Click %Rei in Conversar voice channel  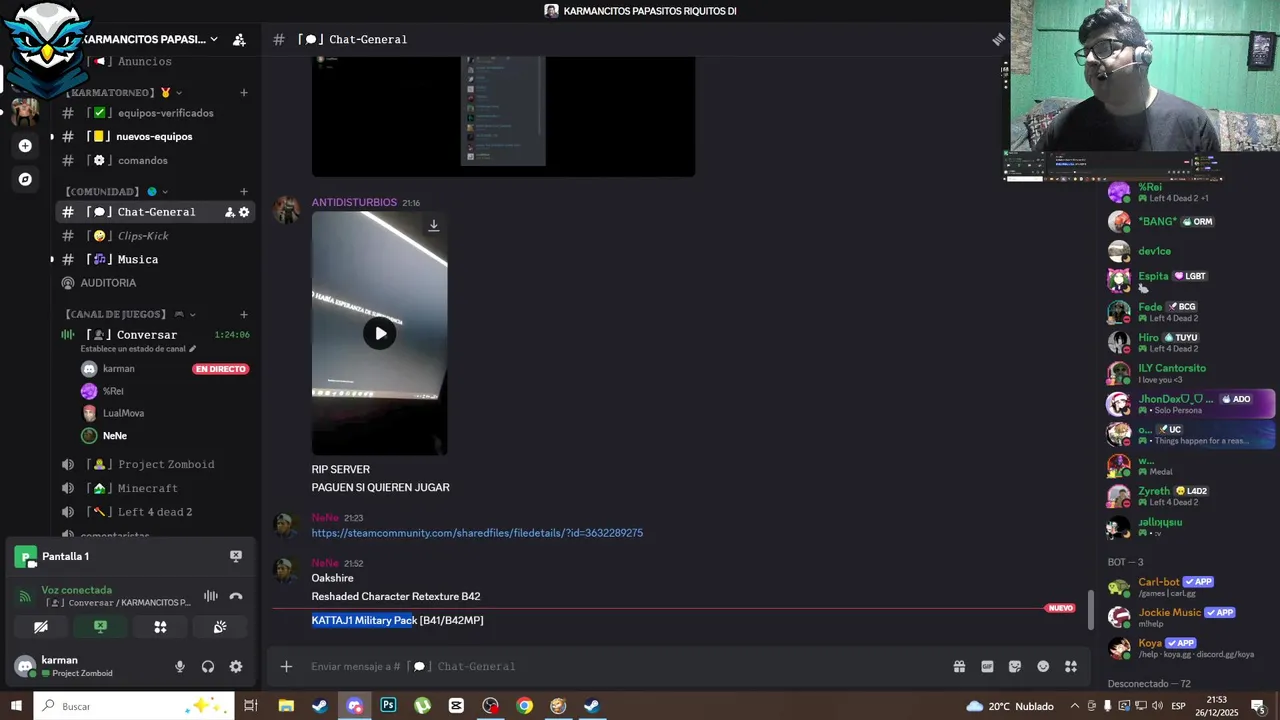pos(113,391)
